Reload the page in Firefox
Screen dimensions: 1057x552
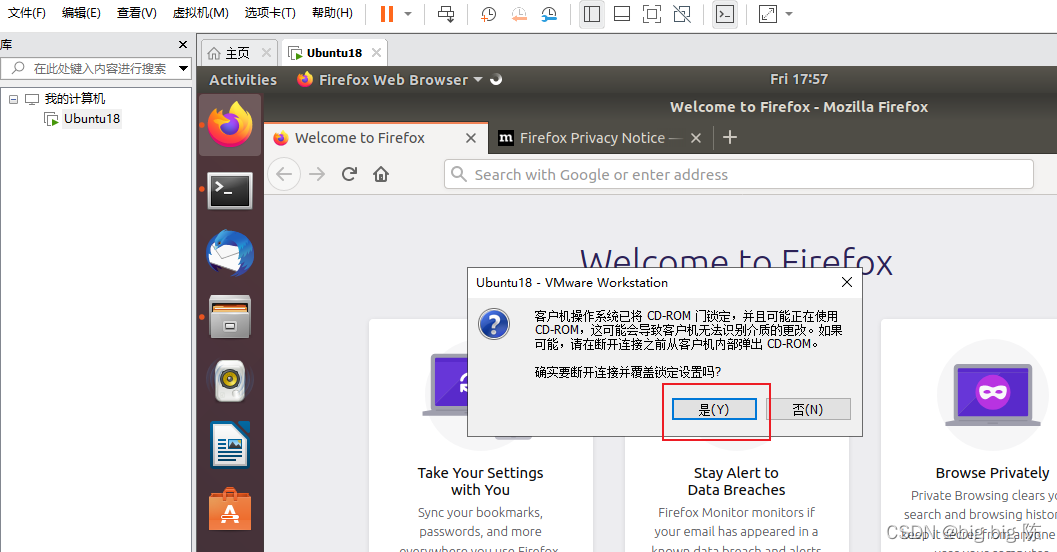click(349, 174)
